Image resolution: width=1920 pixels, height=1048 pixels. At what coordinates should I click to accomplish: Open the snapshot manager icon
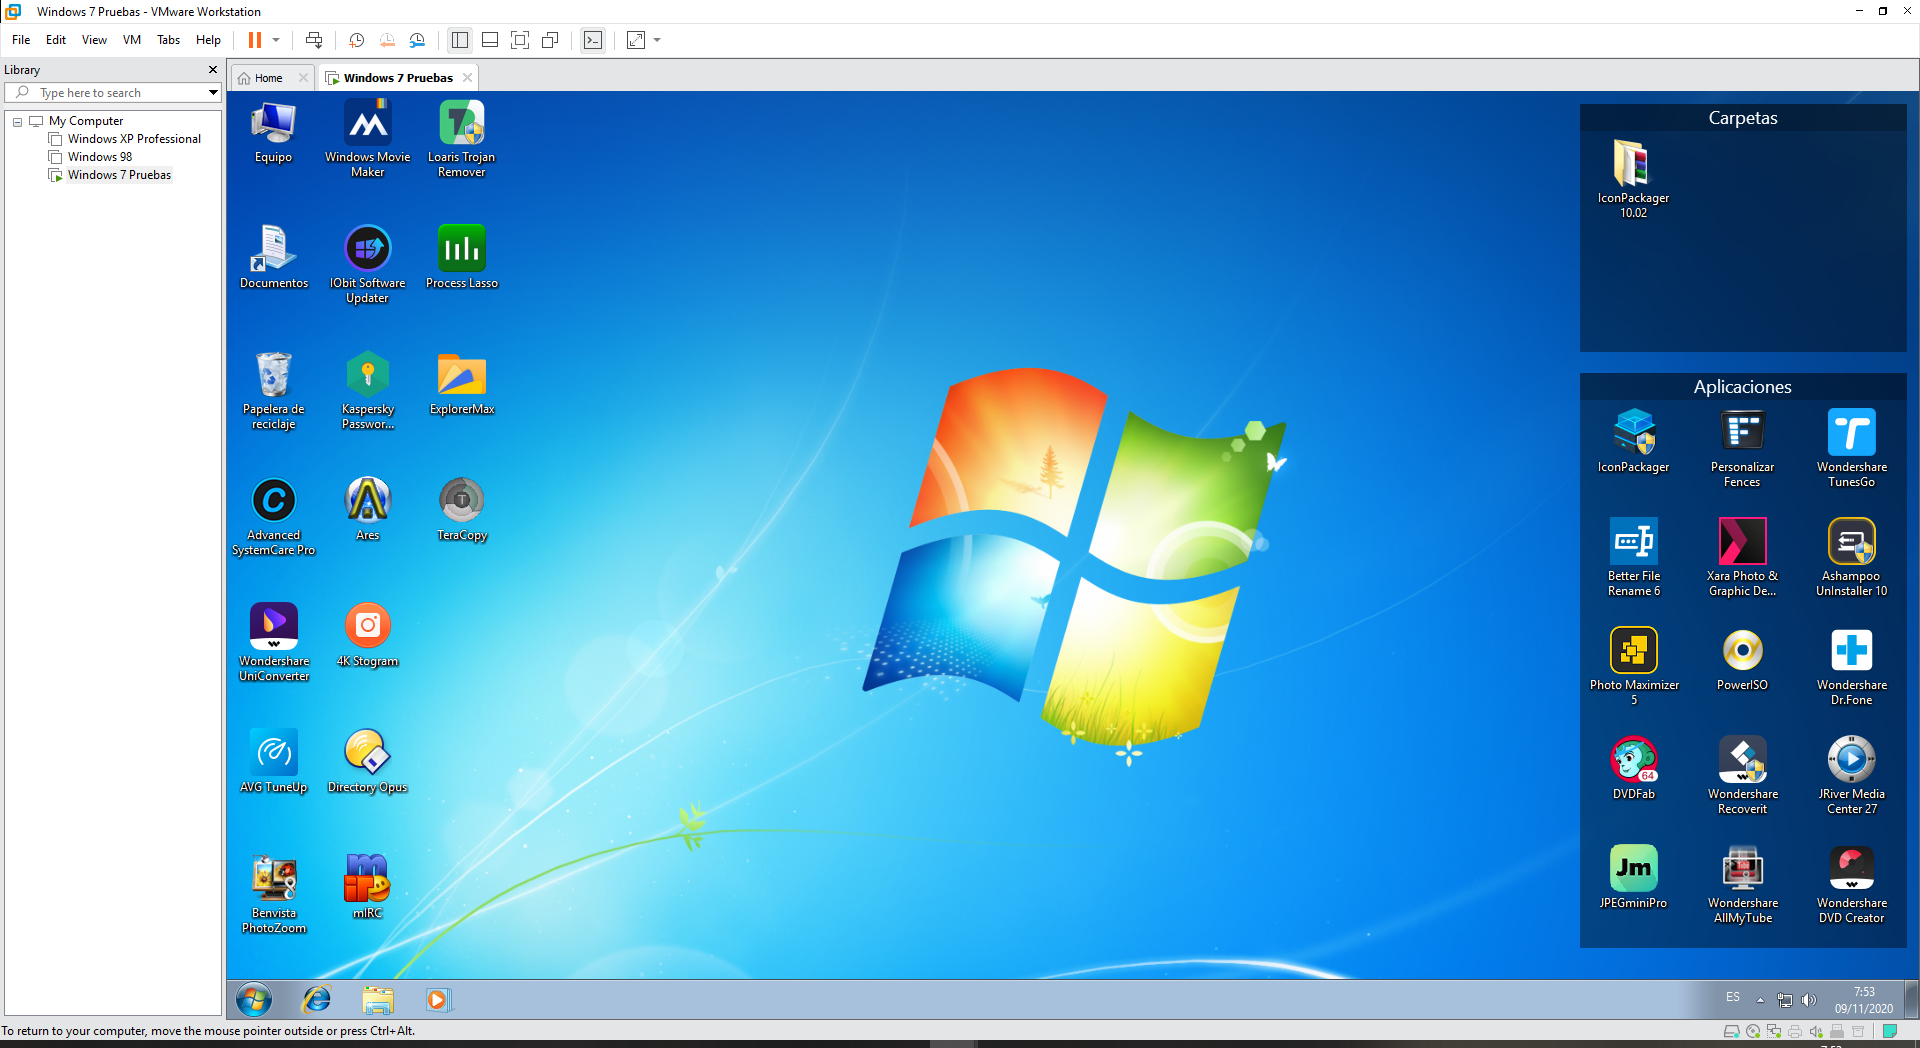[x=417, y=40]
